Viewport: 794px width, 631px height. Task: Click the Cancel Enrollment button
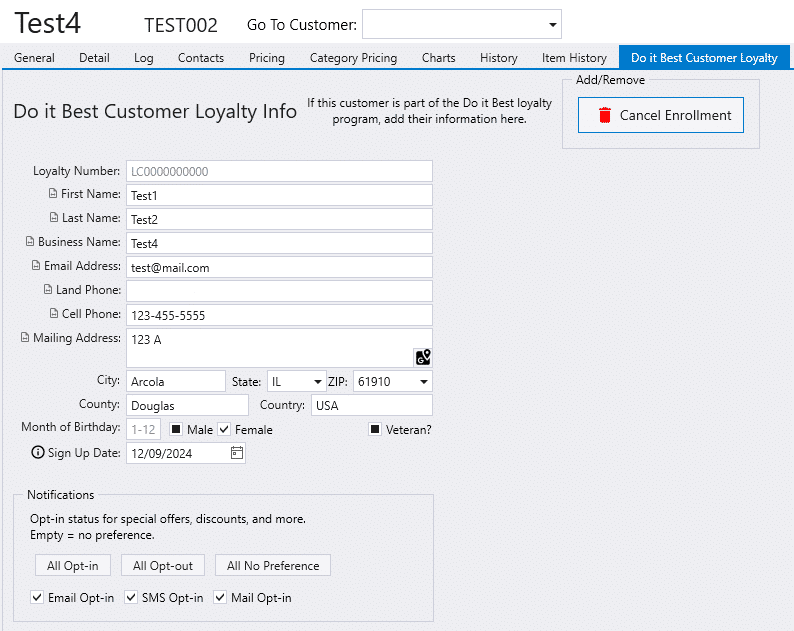(661, 115)
